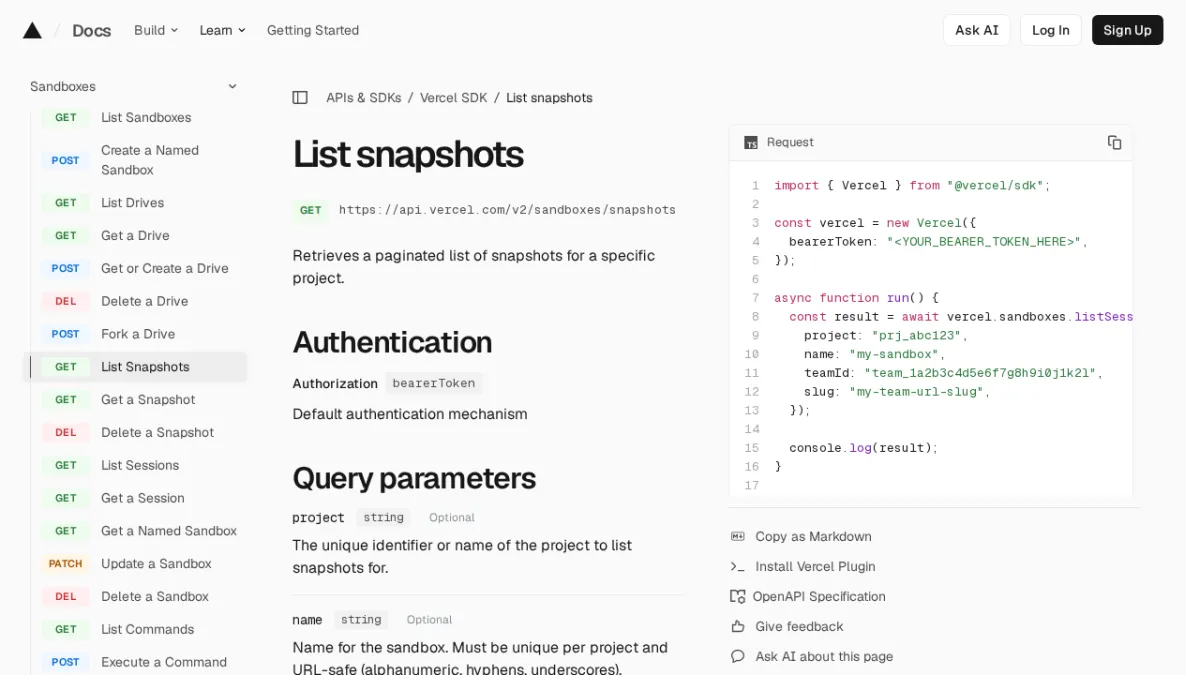Click "prj_abc123" in the code sample
1200x675 pixels.
point(916,336)
